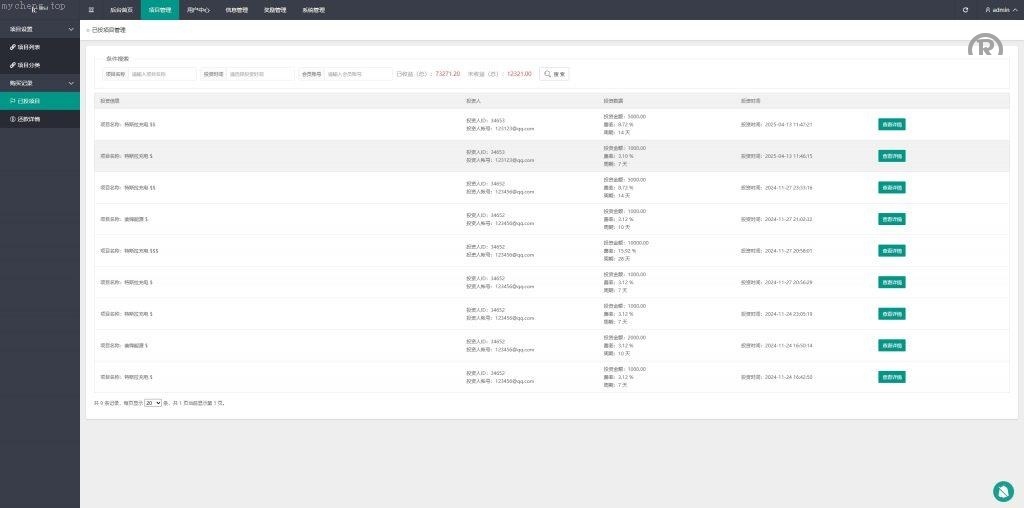Go to the 后台首页 top menu
Image resolution: width=1024 pixels, height=508 pixels.
[122, 10]
